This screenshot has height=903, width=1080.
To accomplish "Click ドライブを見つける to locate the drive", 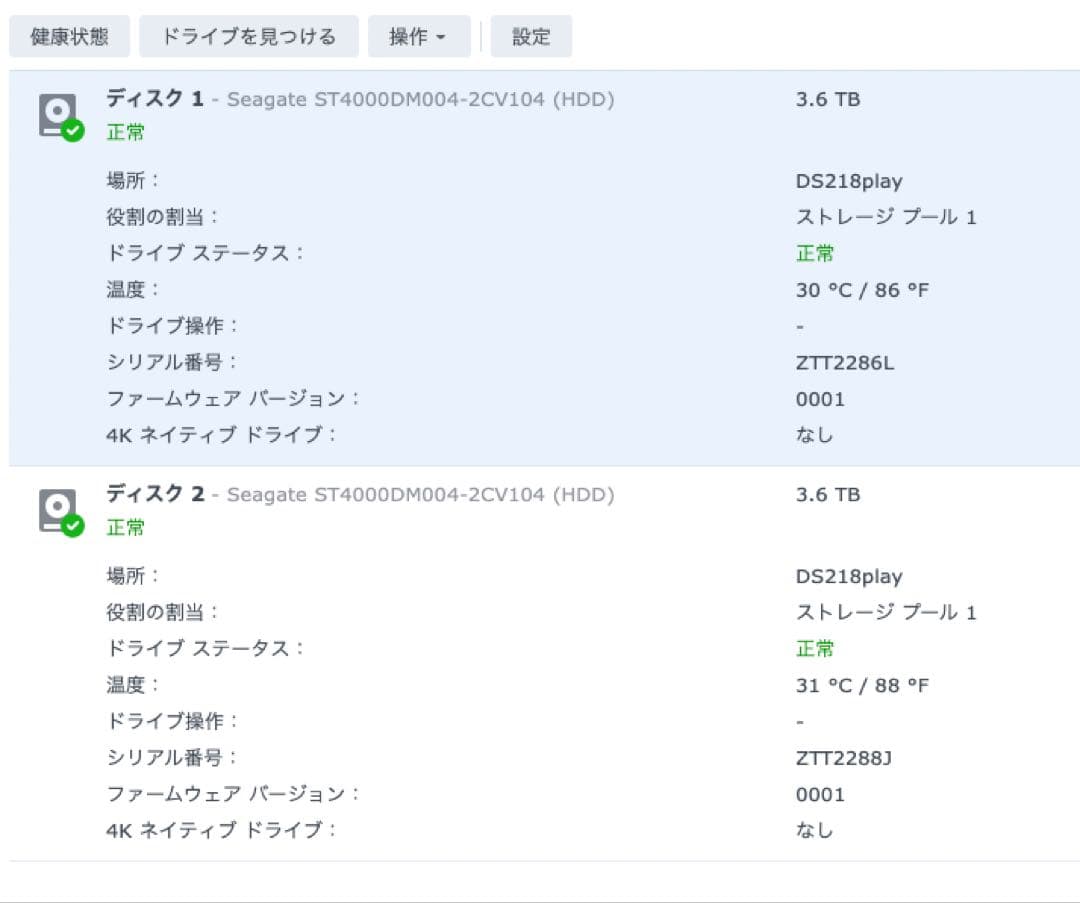I will pos(248,36).
